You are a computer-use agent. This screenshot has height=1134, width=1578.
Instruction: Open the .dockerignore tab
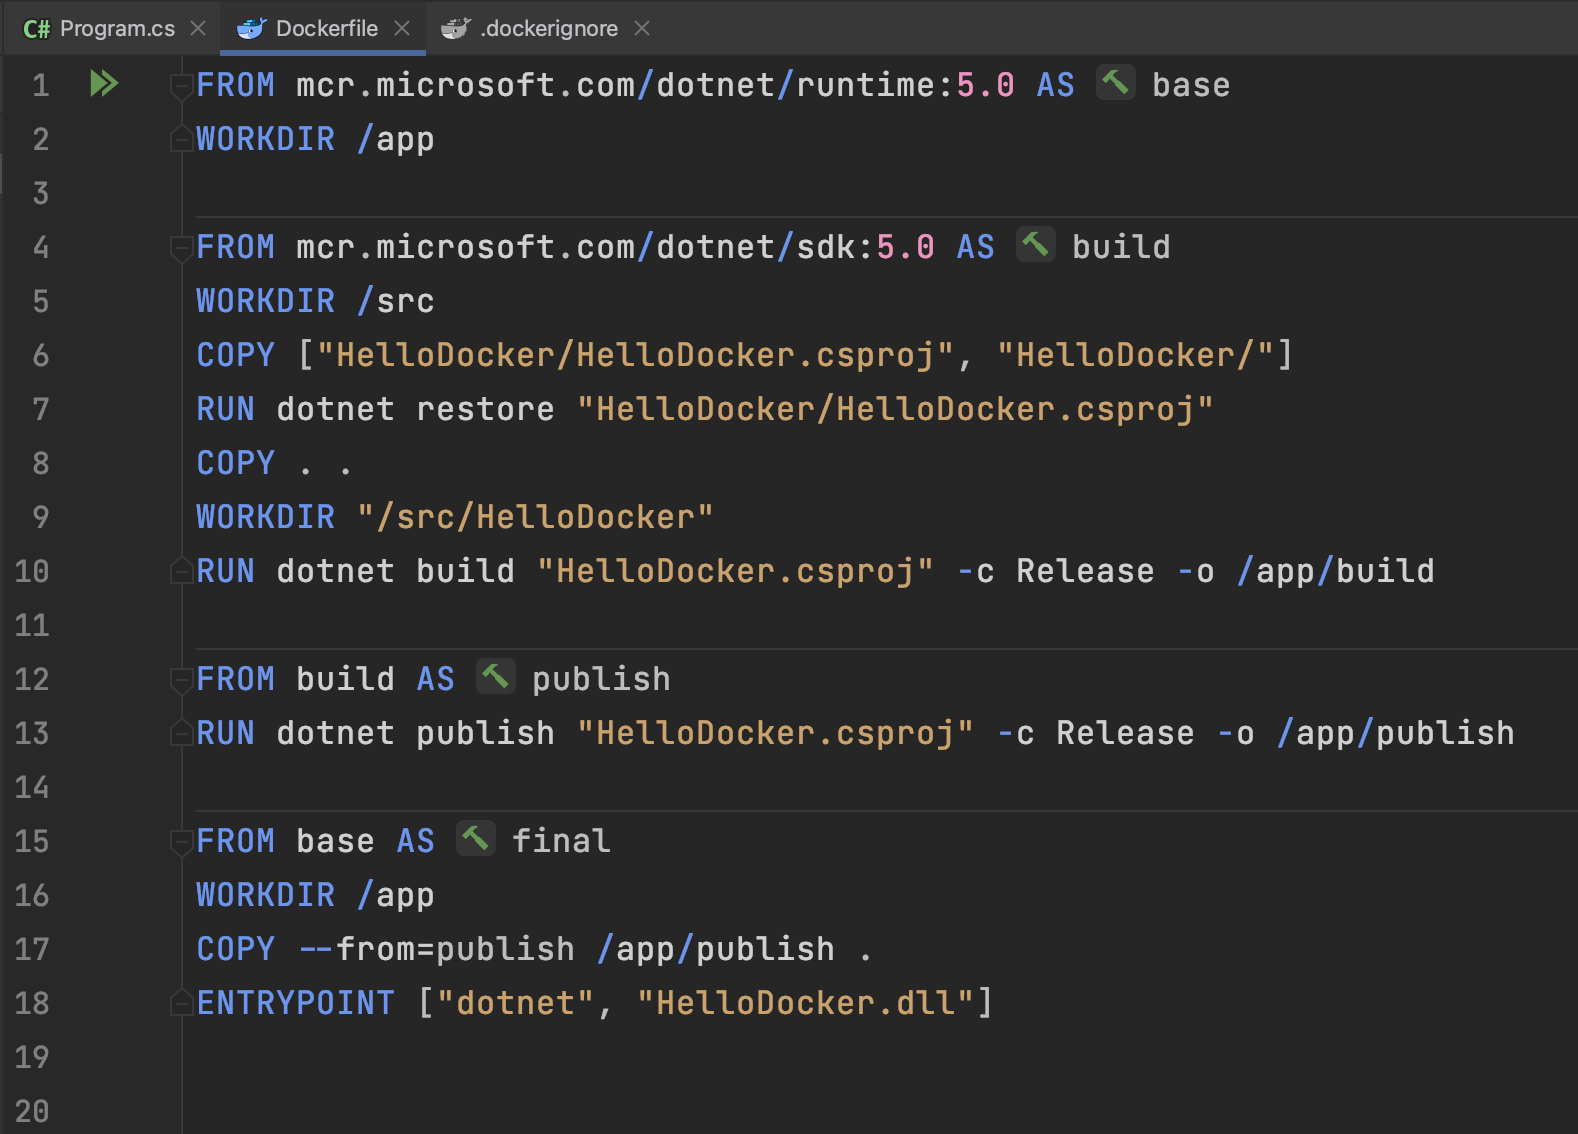pyautogui.click(x=548, y=29)
